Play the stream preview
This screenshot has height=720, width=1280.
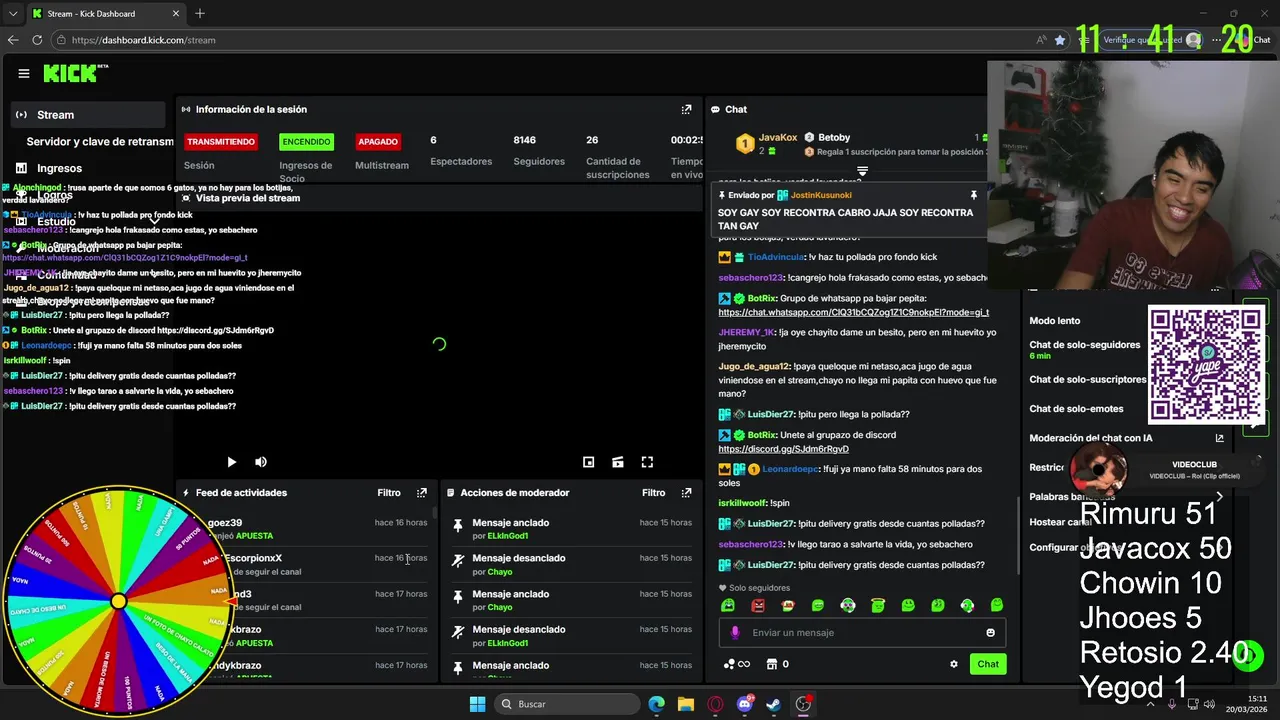(x=231, y=462)
